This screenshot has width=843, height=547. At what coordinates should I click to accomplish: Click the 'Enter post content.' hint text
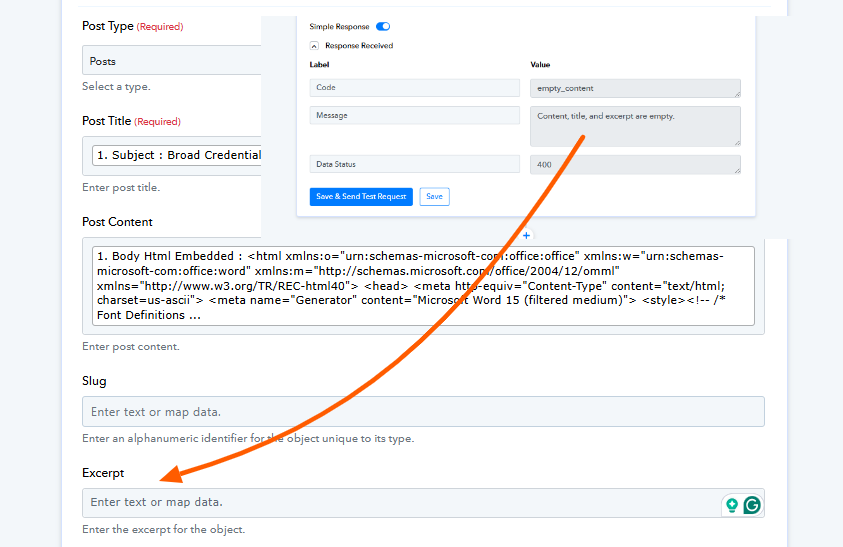131,347
